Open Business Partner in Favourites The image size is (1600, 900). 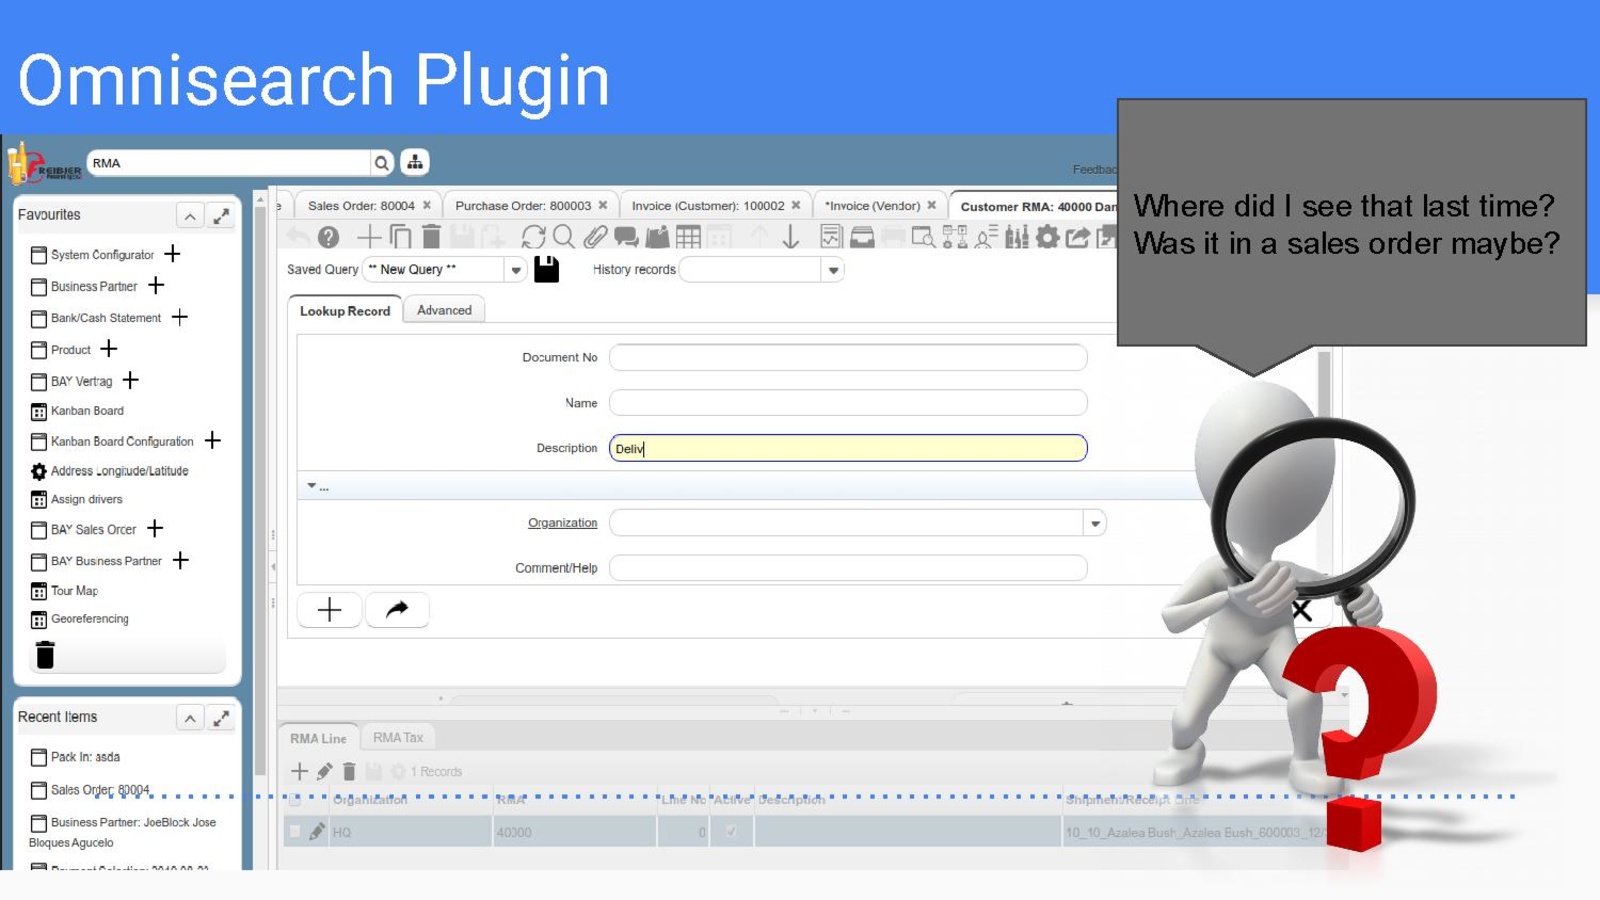pyautogui.click(x=94, y=286)
